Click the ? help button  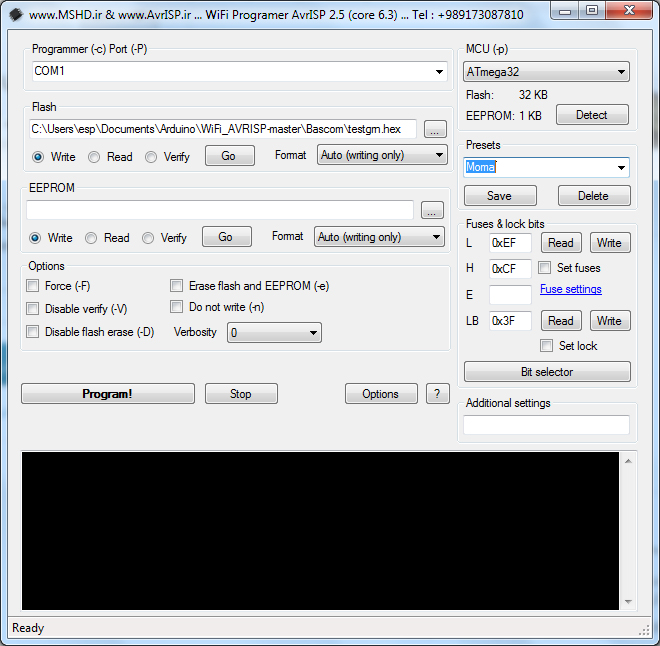tap(438, 393)
